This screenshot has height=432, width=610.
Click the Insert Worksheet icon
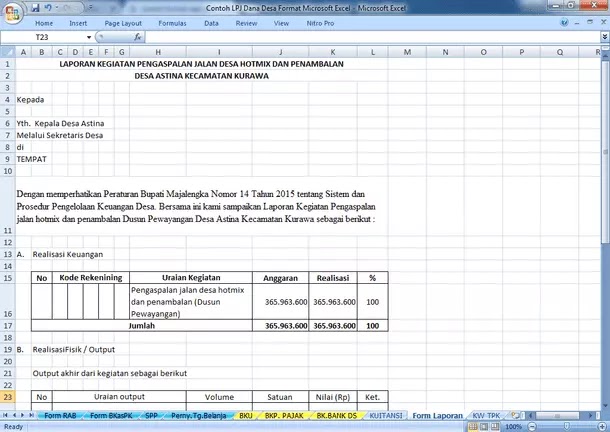[515, 416]
